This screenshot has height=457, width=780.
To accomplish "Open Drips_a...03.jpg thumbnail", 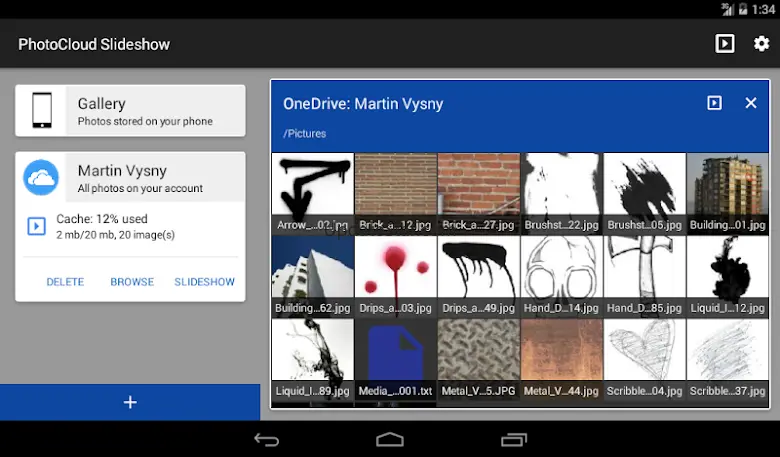I will pos(395,276).
